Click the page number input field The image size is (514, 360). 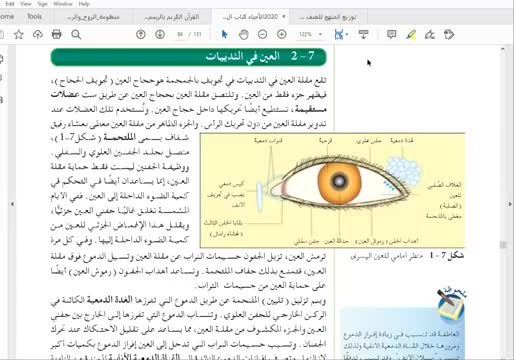tap(180, 34)
